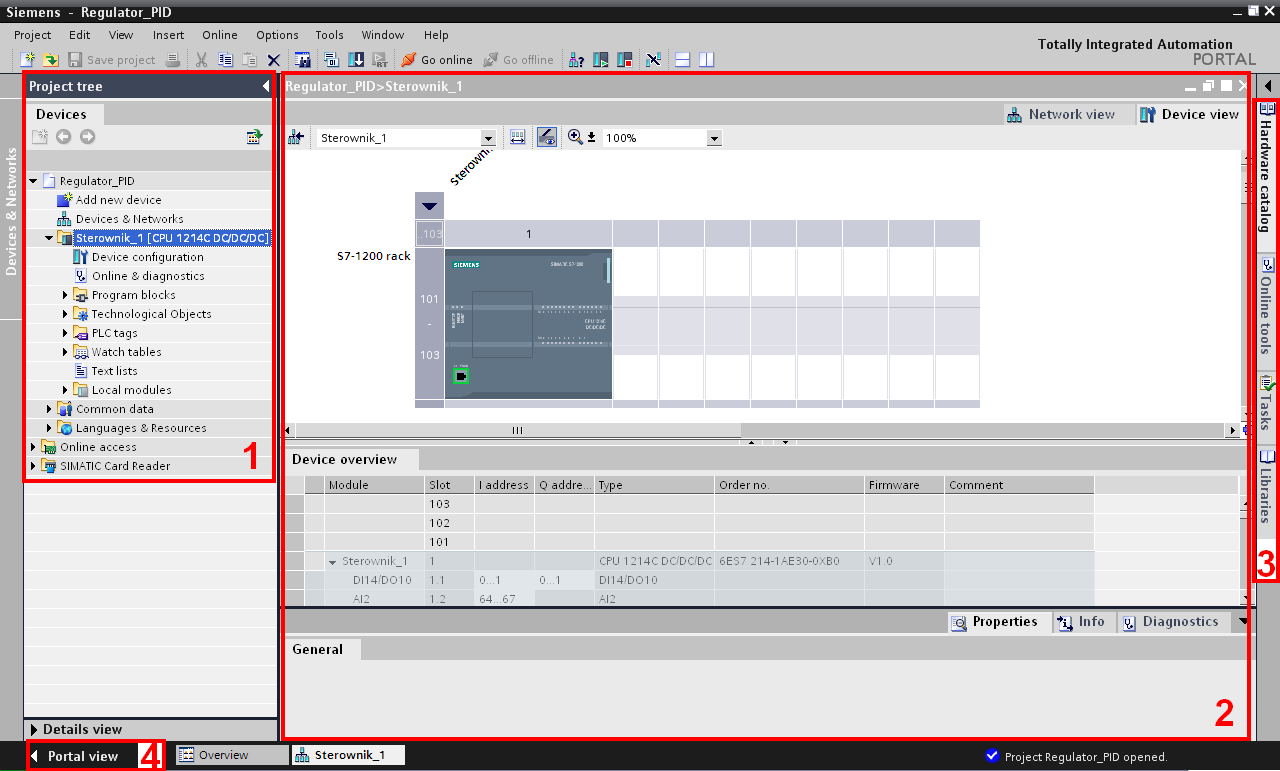
Task: Open the Options menu
Action: (277, 35)
